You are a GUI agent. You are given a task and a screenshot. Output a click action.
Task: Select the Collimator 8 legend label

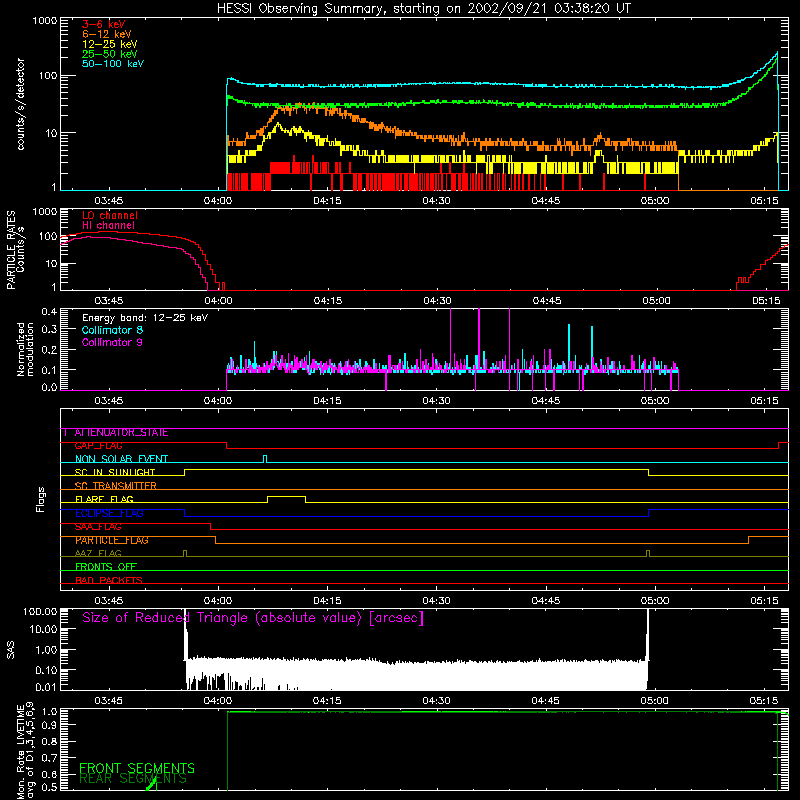click(112, 330)
